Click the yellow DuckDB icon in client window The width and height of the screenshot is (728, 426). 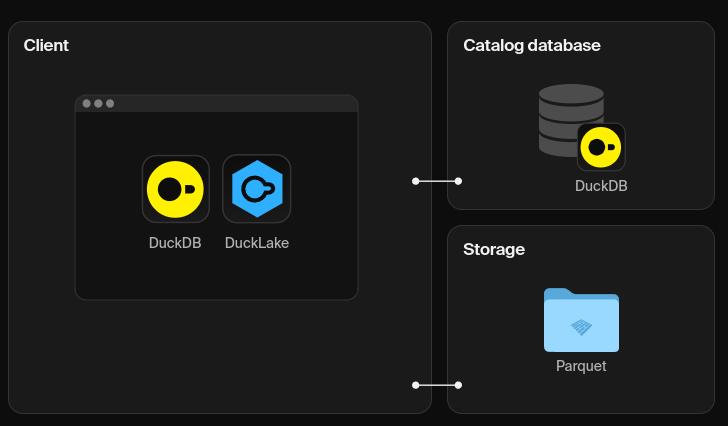pyautogui.click(x=176, y=189)
